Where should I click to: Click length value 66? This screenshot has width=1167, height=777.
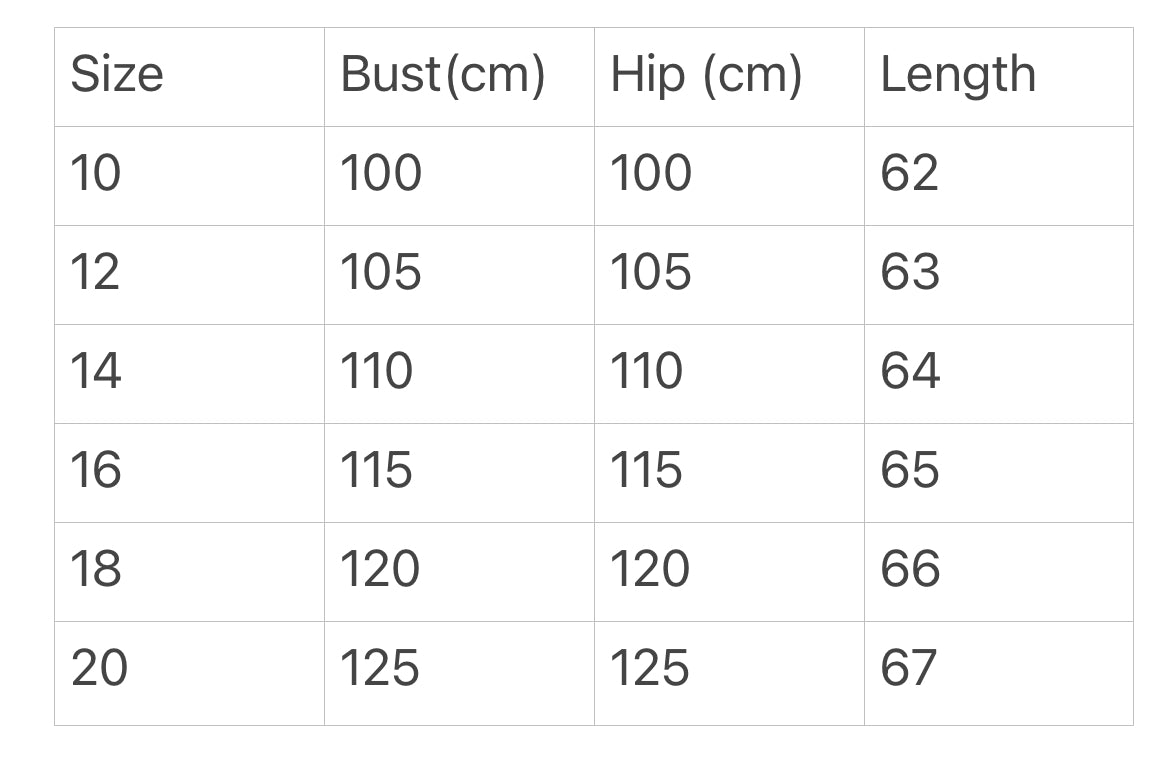999,572
